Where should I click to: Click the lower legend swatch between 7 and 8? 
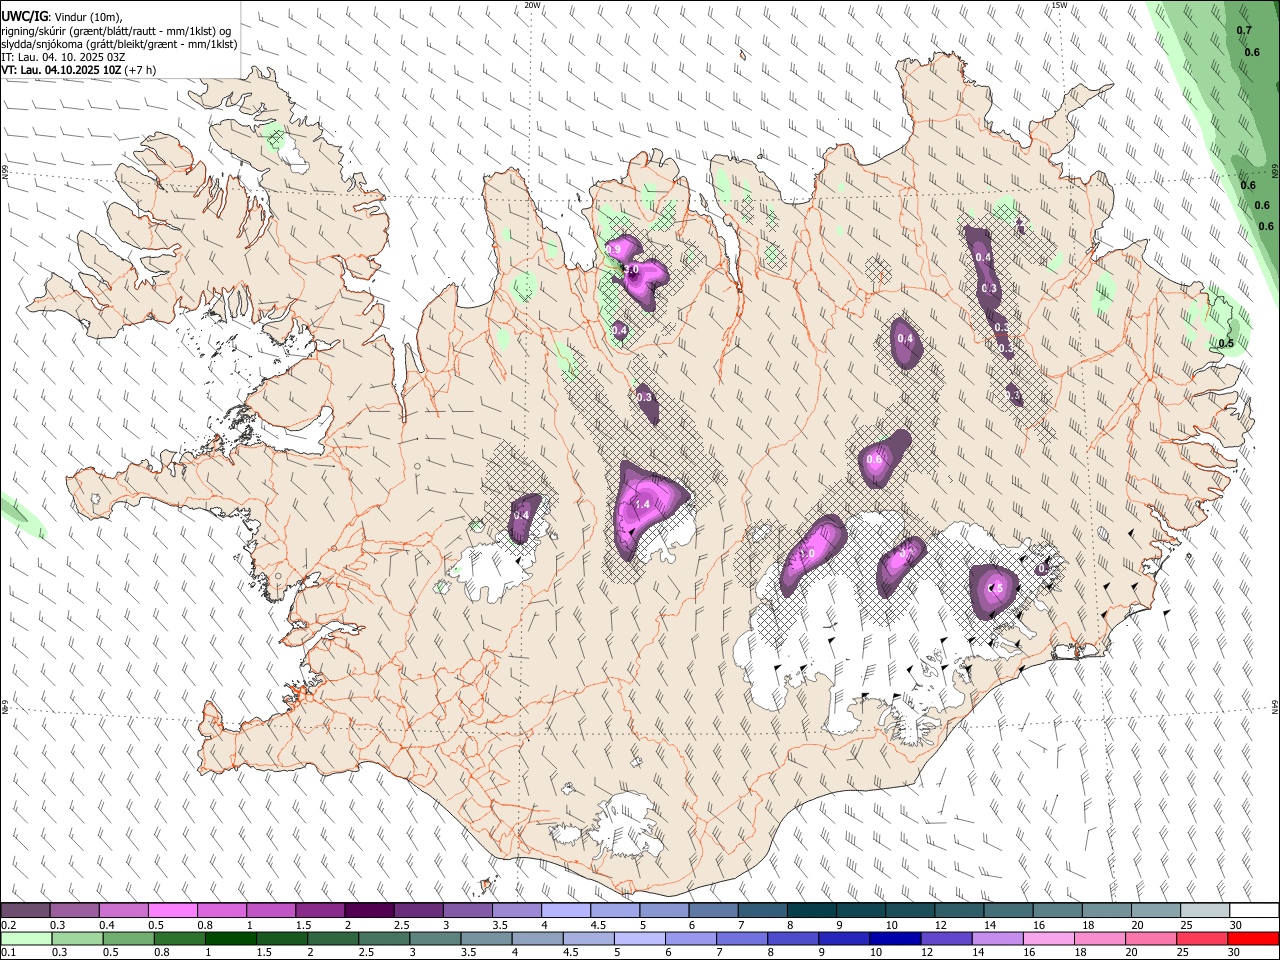coord(741,939)
